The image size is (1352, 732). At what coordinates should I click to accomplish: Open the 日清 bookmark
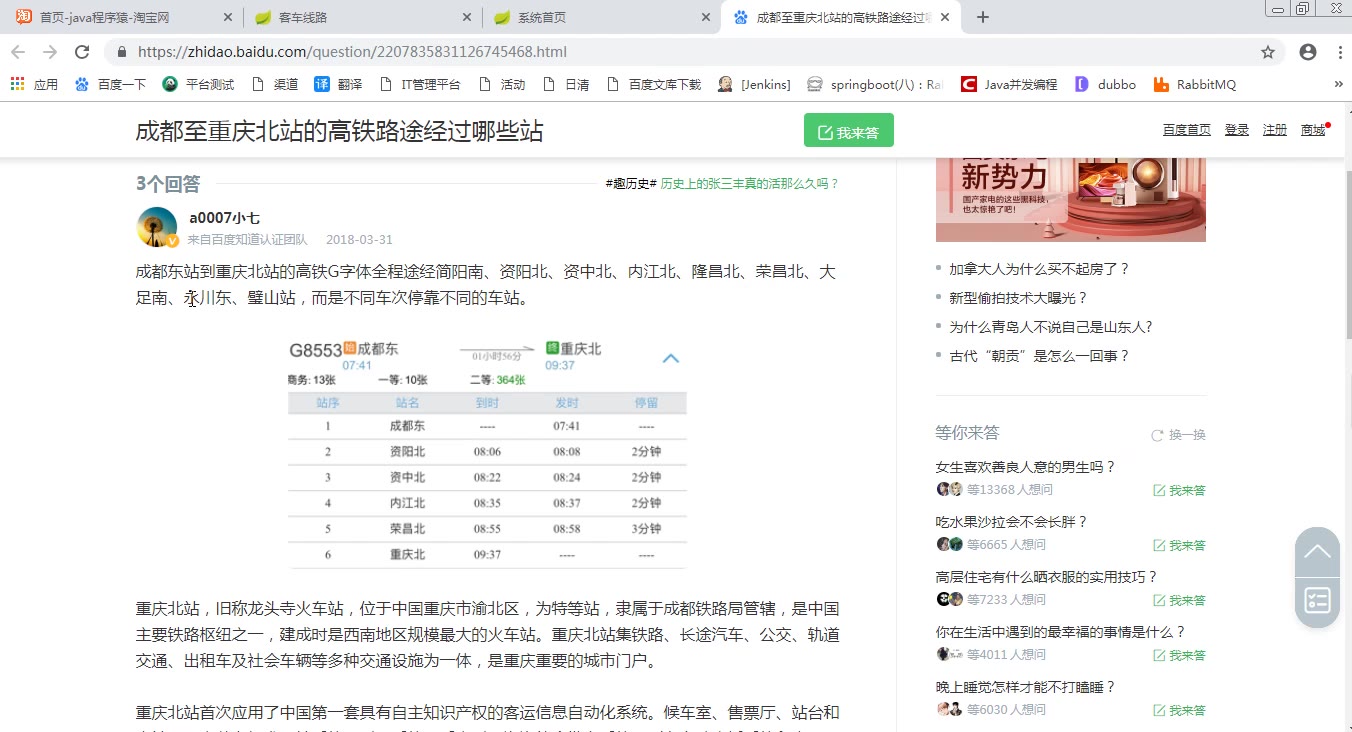click(566, 85)
